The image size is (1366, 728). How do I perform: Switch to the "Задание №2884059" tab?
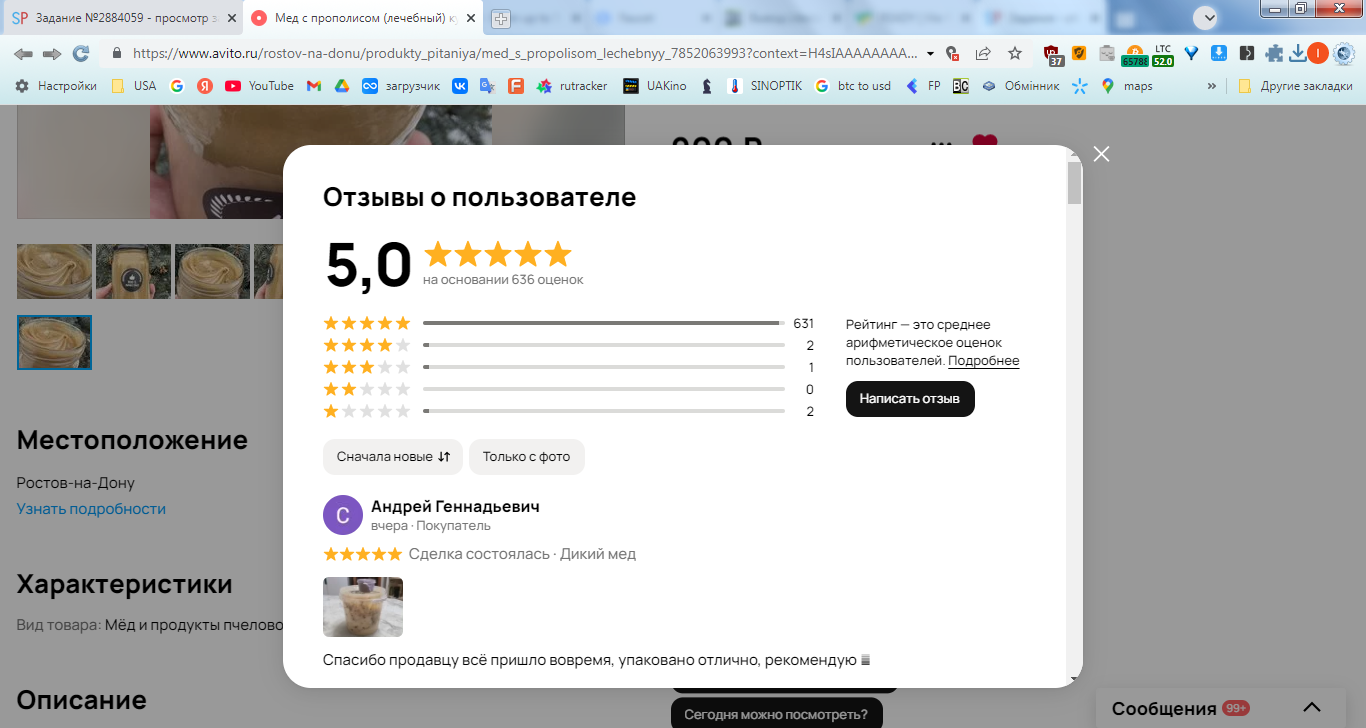(122, 18)
